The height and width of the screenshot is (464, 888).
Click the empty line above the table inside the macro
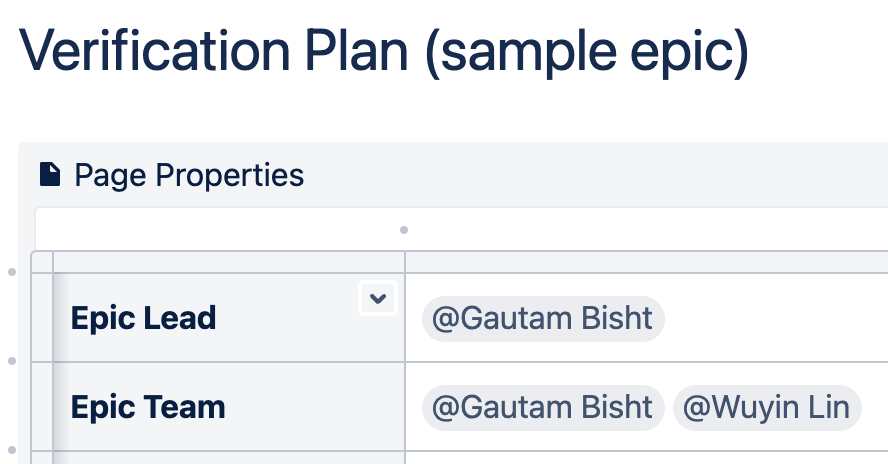462,229
